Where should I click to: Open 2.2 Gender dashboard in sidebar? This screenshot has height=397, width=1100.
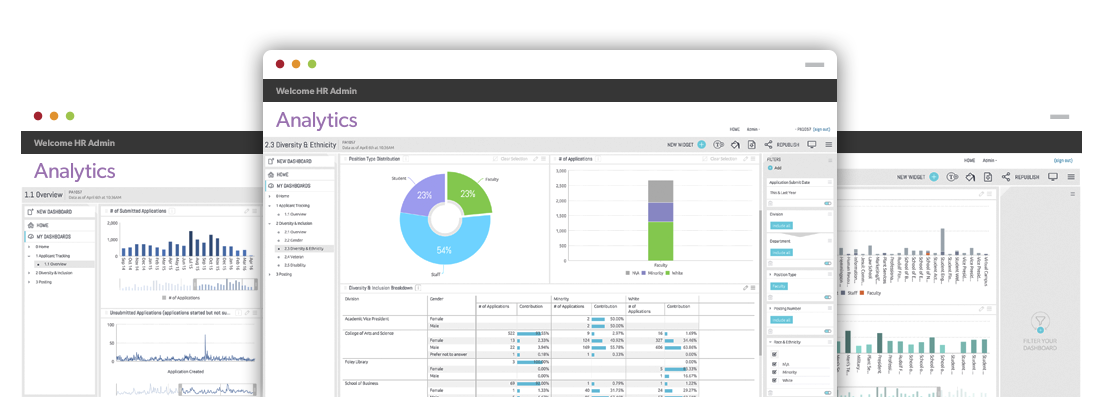click(294, 240)
